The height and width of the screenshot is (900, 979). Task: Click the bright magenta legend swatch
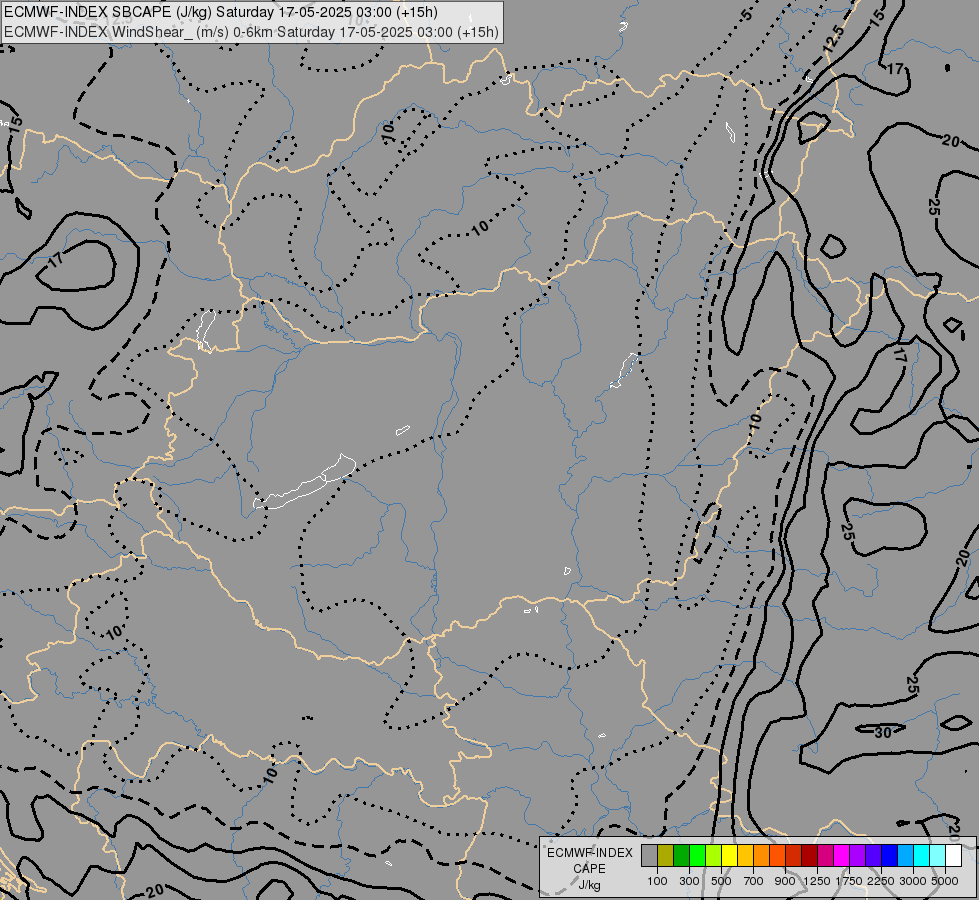coord(842,856)
